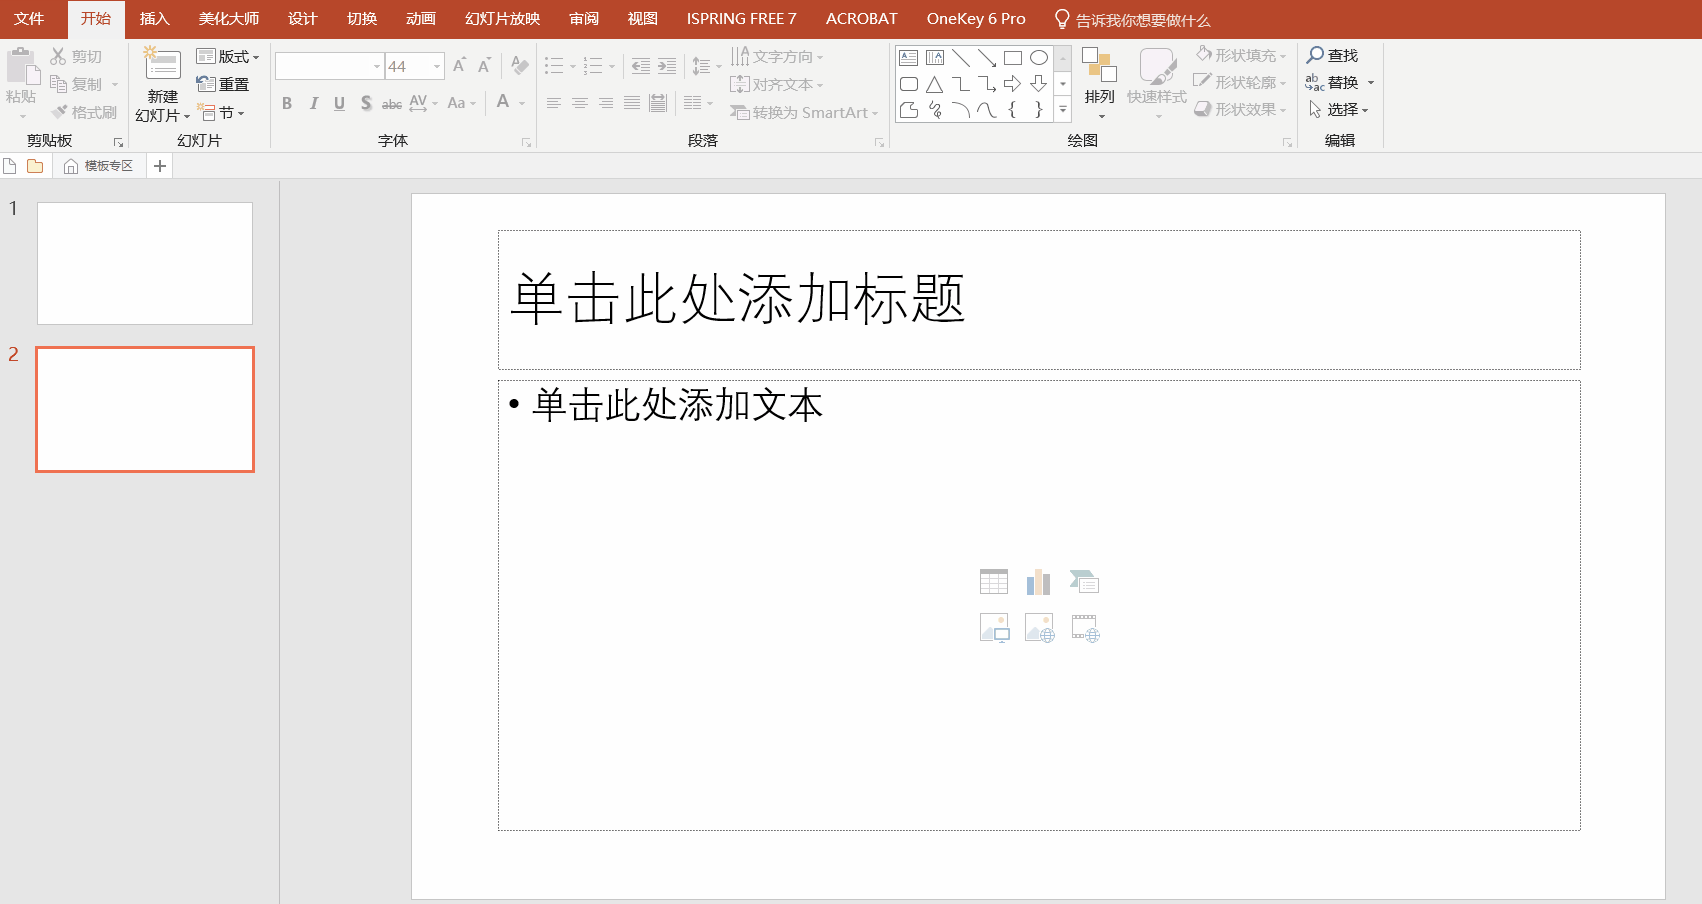Screen dimensions: 1702x904
Task: Insert a video using the placeholder icon
Action: [x=1085, y=628]
